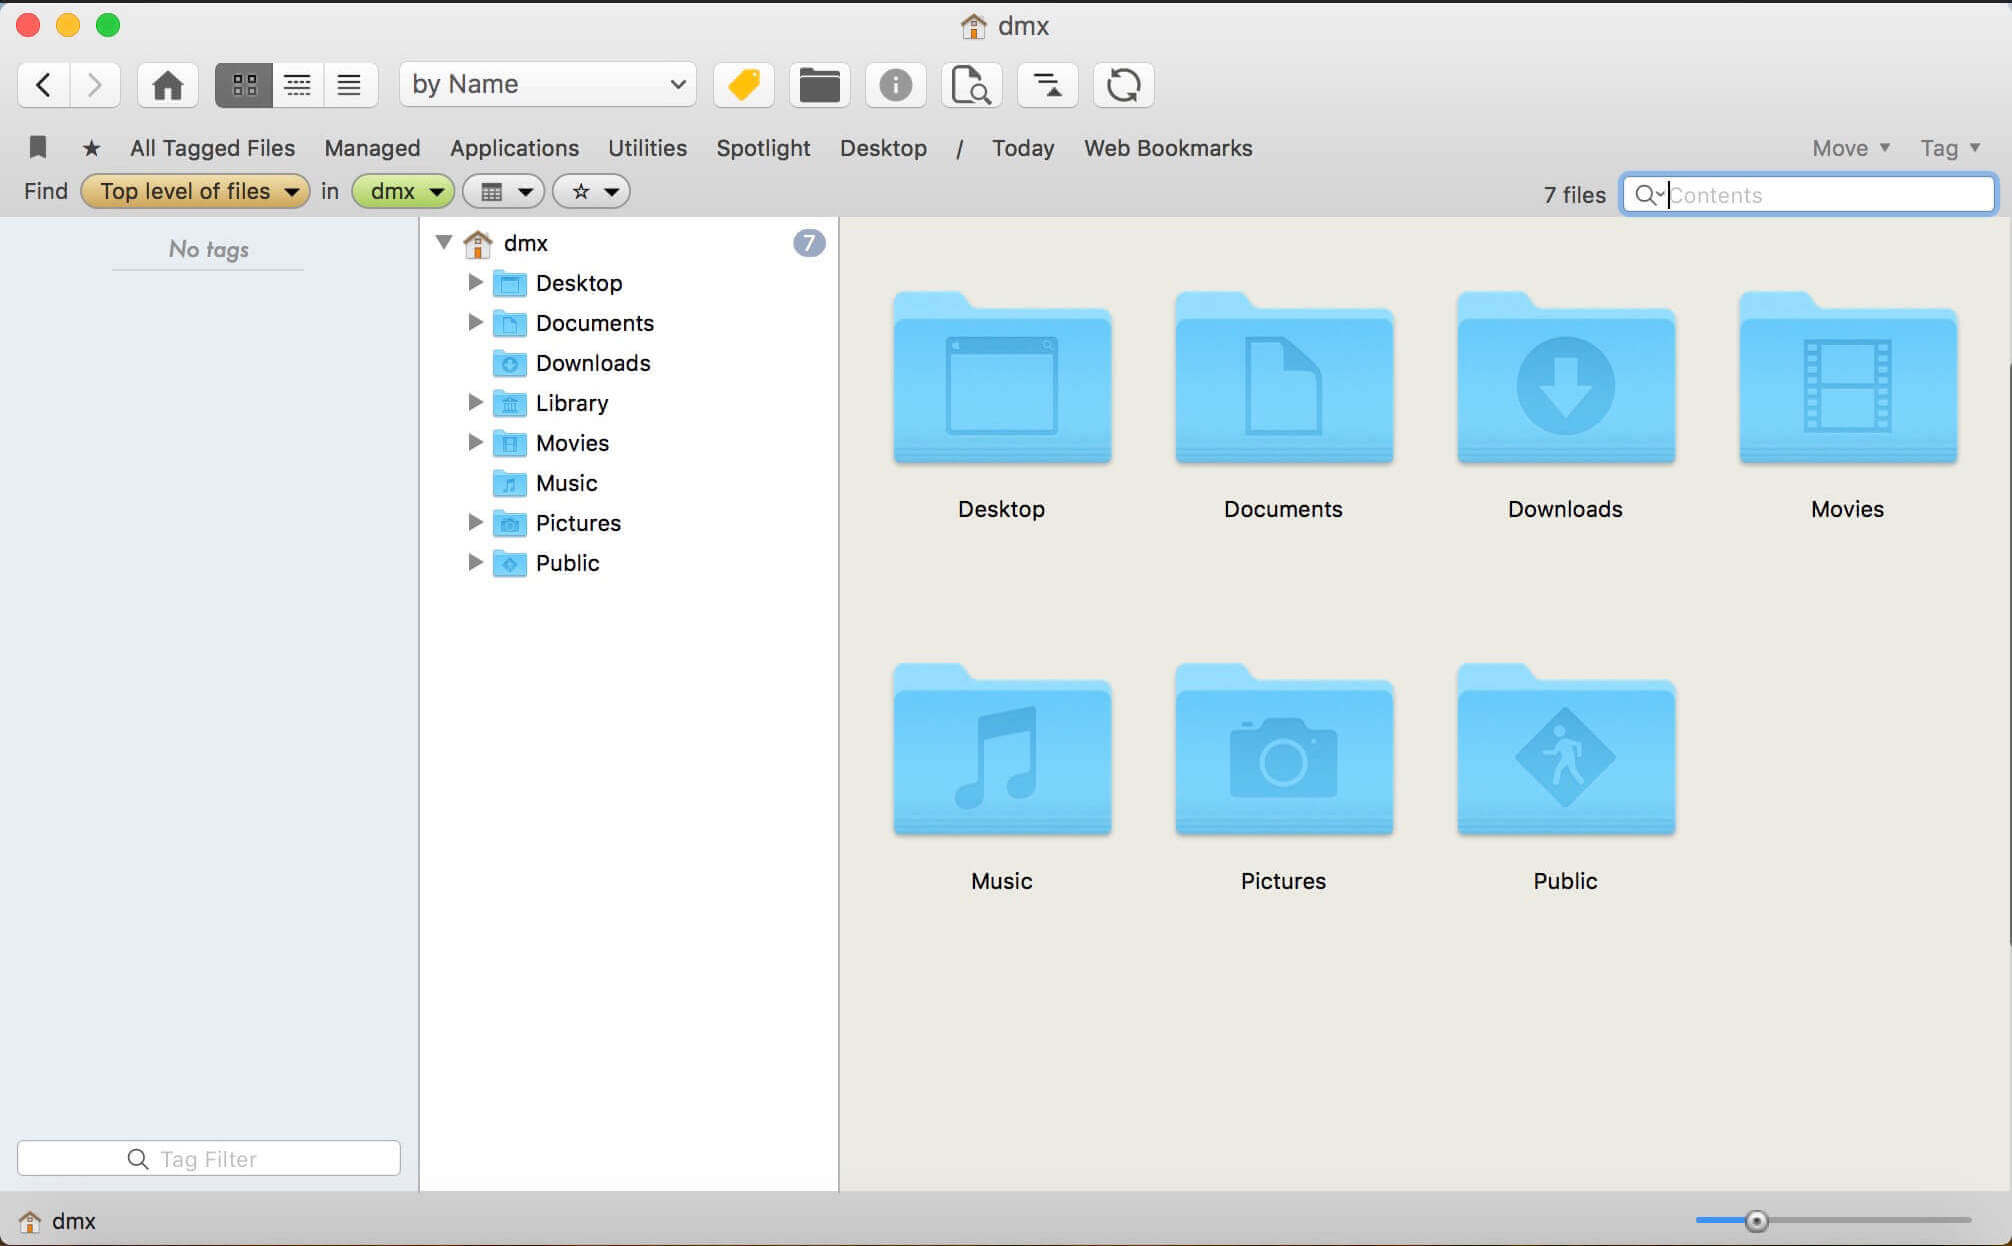
Task: Select Library in the folder tree
Action: (571, 403)
